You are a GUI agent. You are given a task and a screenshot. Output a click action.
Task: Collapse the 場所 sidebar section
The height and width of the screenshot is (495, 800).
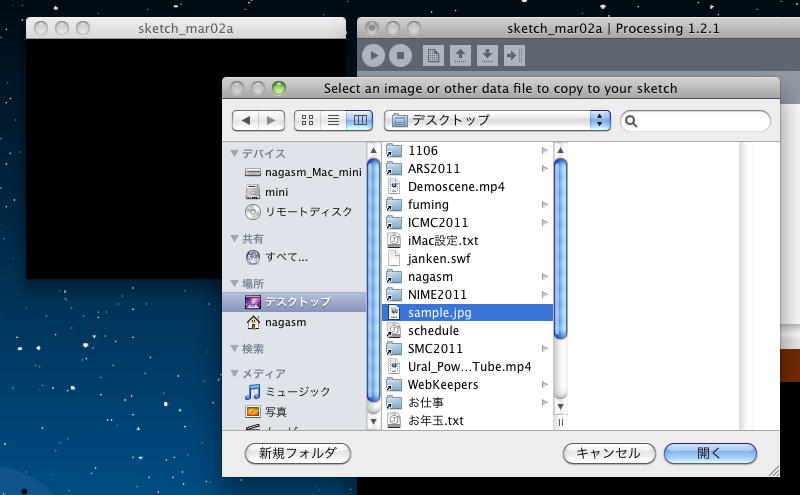click(235, 283)
